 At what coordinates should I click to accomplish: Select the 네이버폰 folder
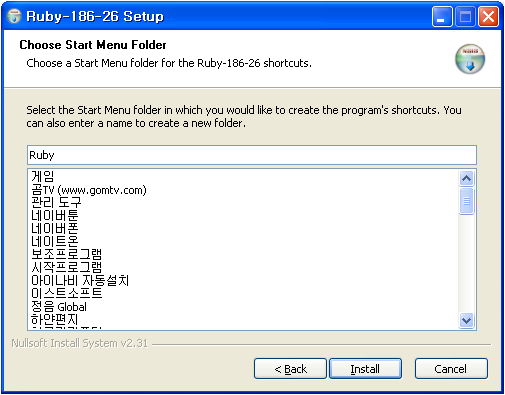coord(55,228)
